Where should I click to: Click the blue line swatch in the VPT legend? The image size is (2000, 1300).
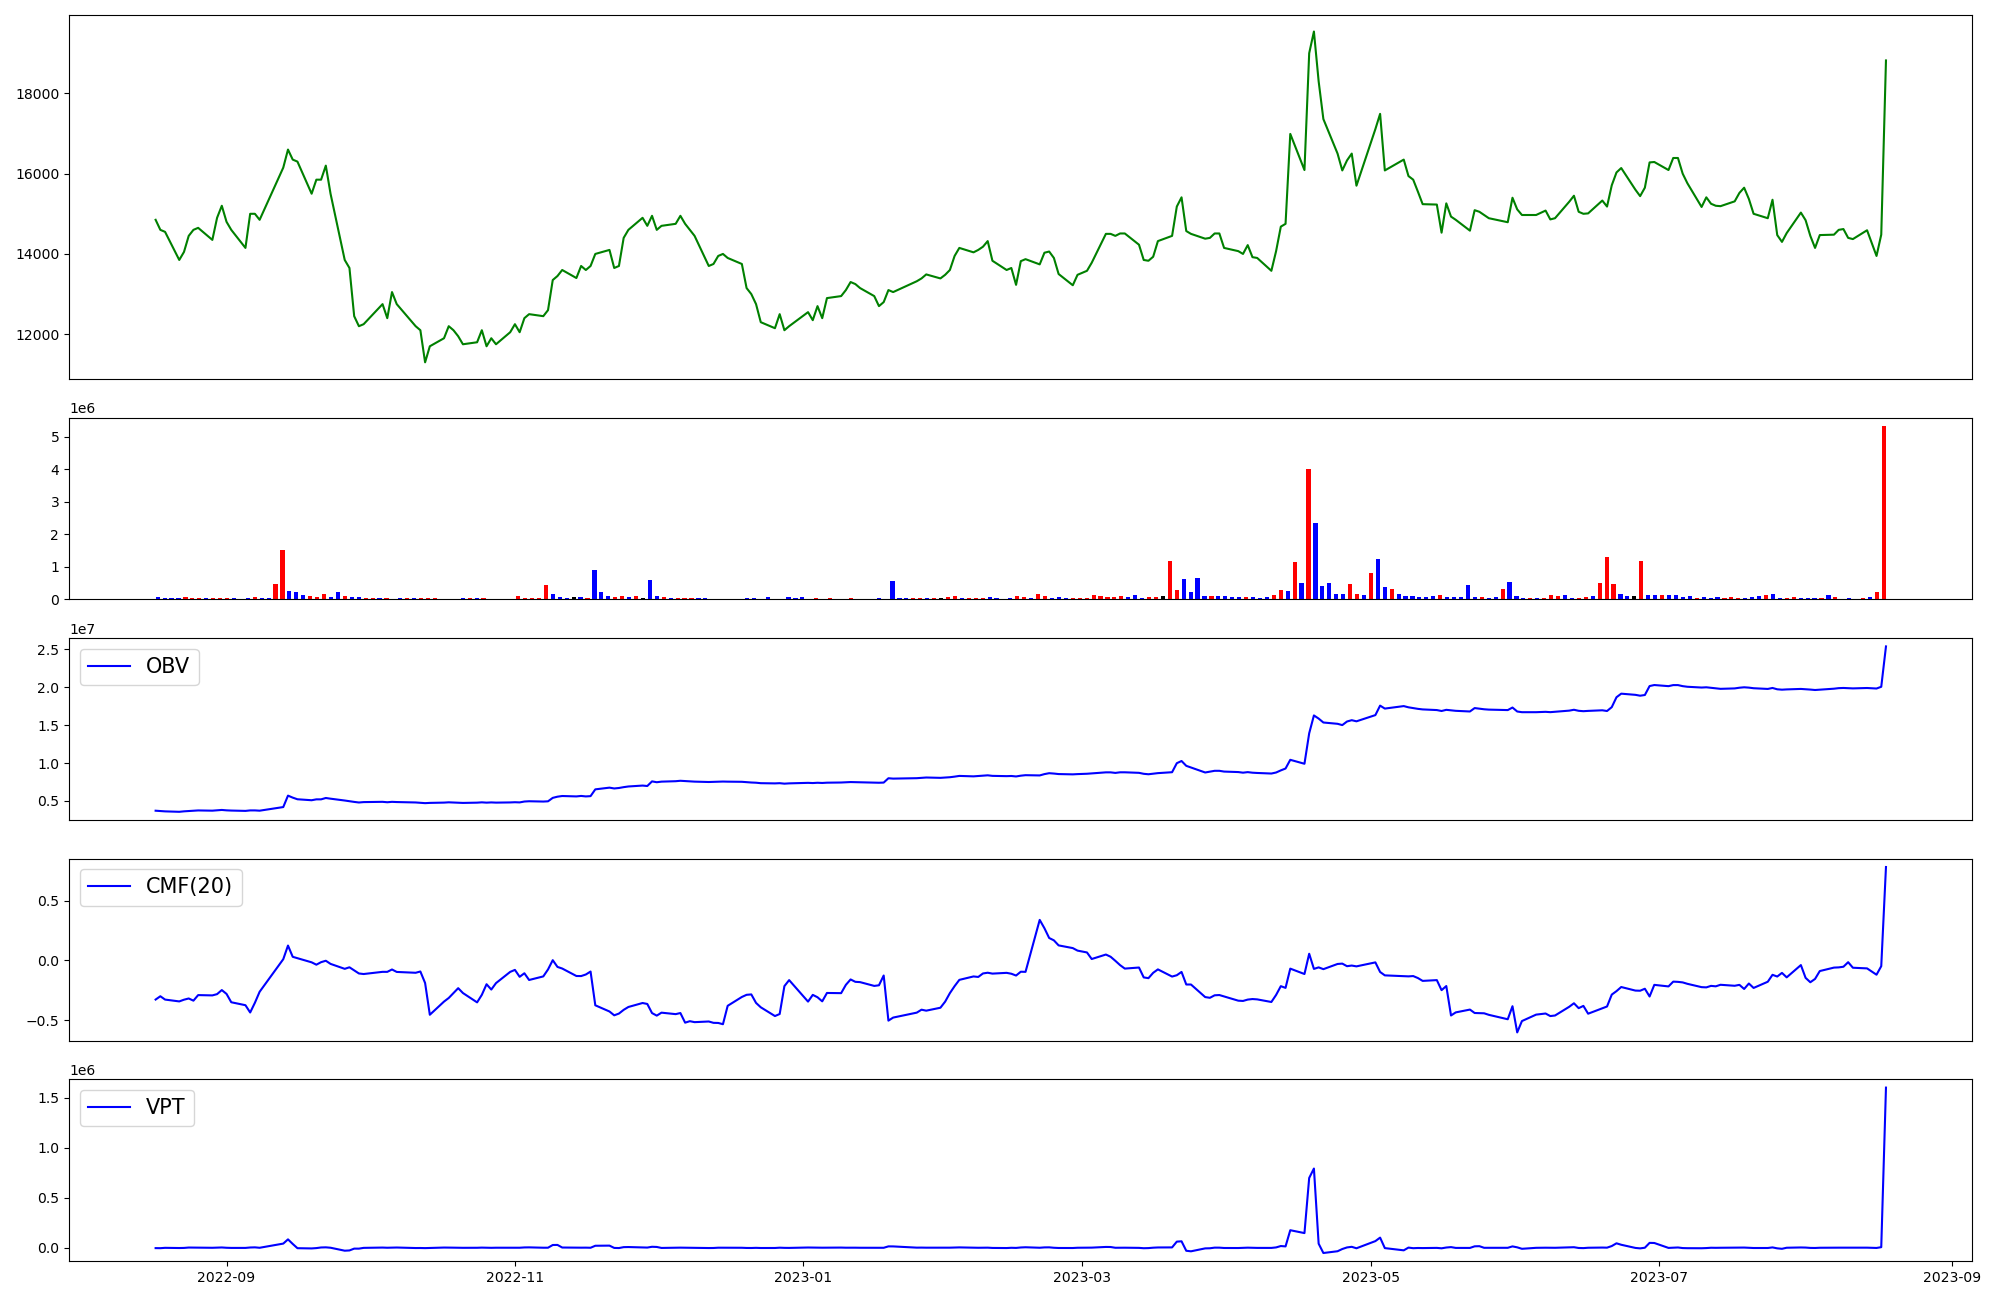tap(110, 1108)
